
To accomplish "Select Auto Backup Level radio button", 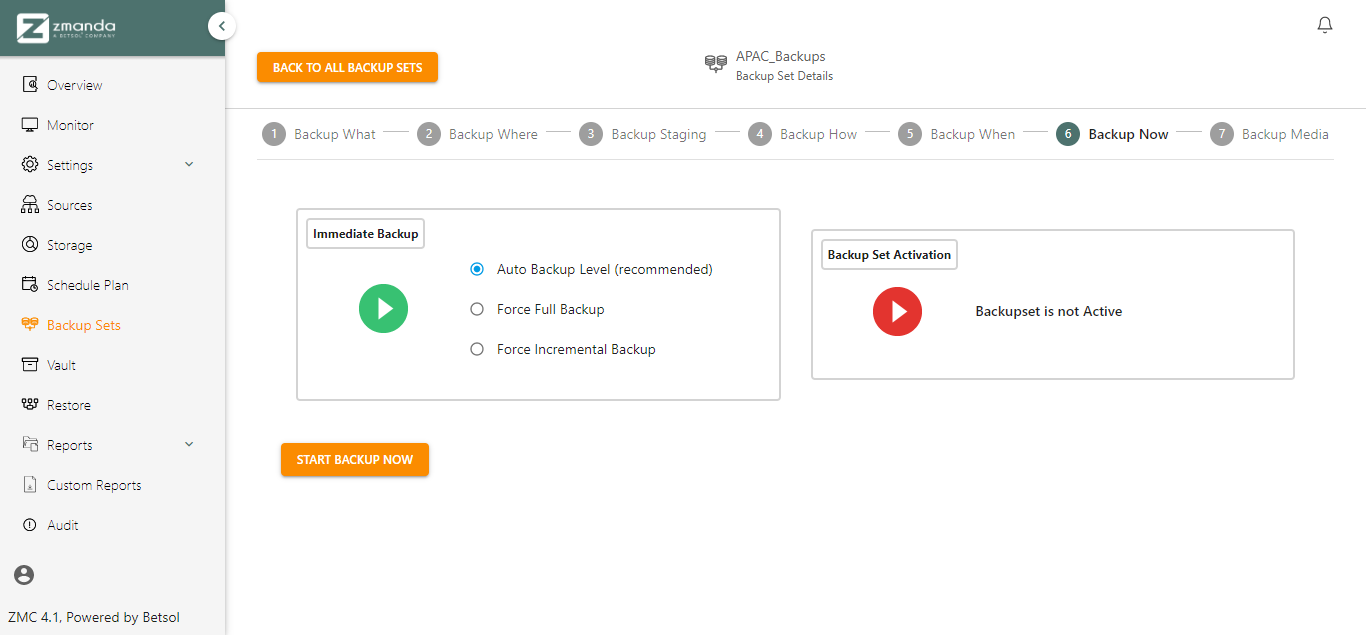I will tap(477, 269).
